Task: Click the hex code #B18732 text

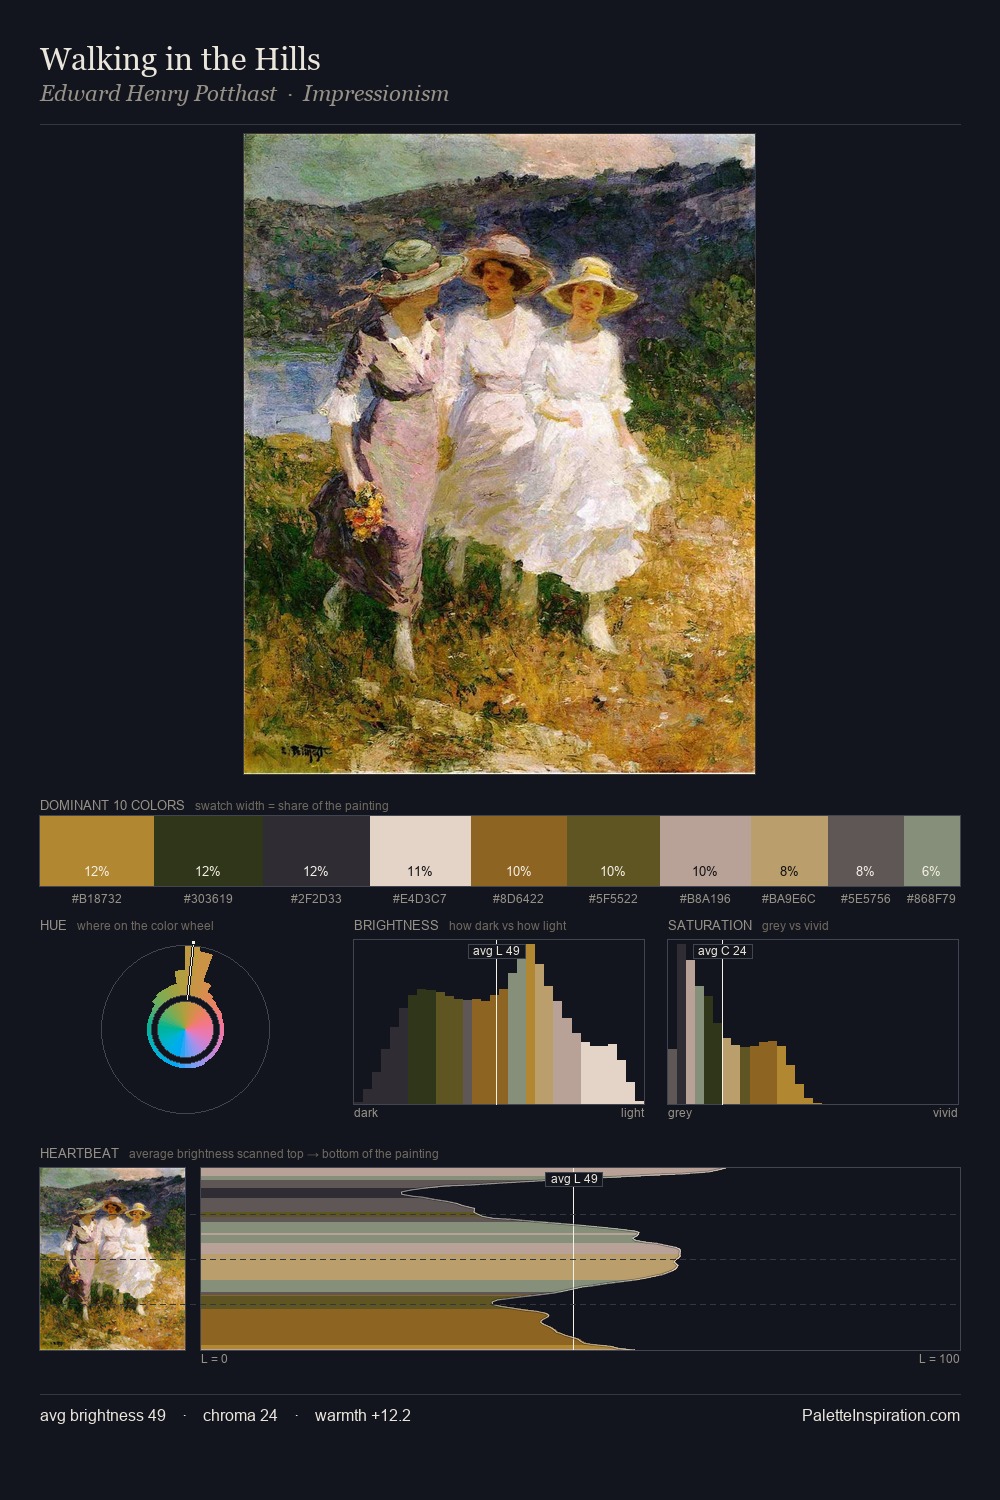Action: (x=97, y=899)
